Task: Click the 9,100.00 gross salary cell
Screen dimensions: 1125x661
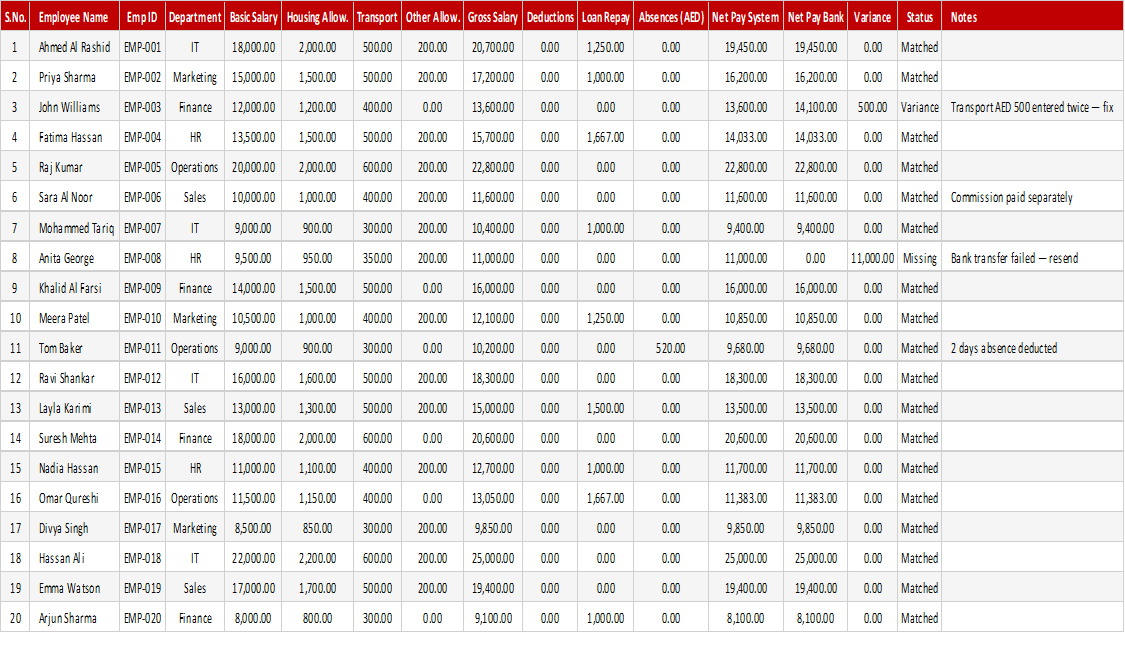Action: (x=492, y=619)
